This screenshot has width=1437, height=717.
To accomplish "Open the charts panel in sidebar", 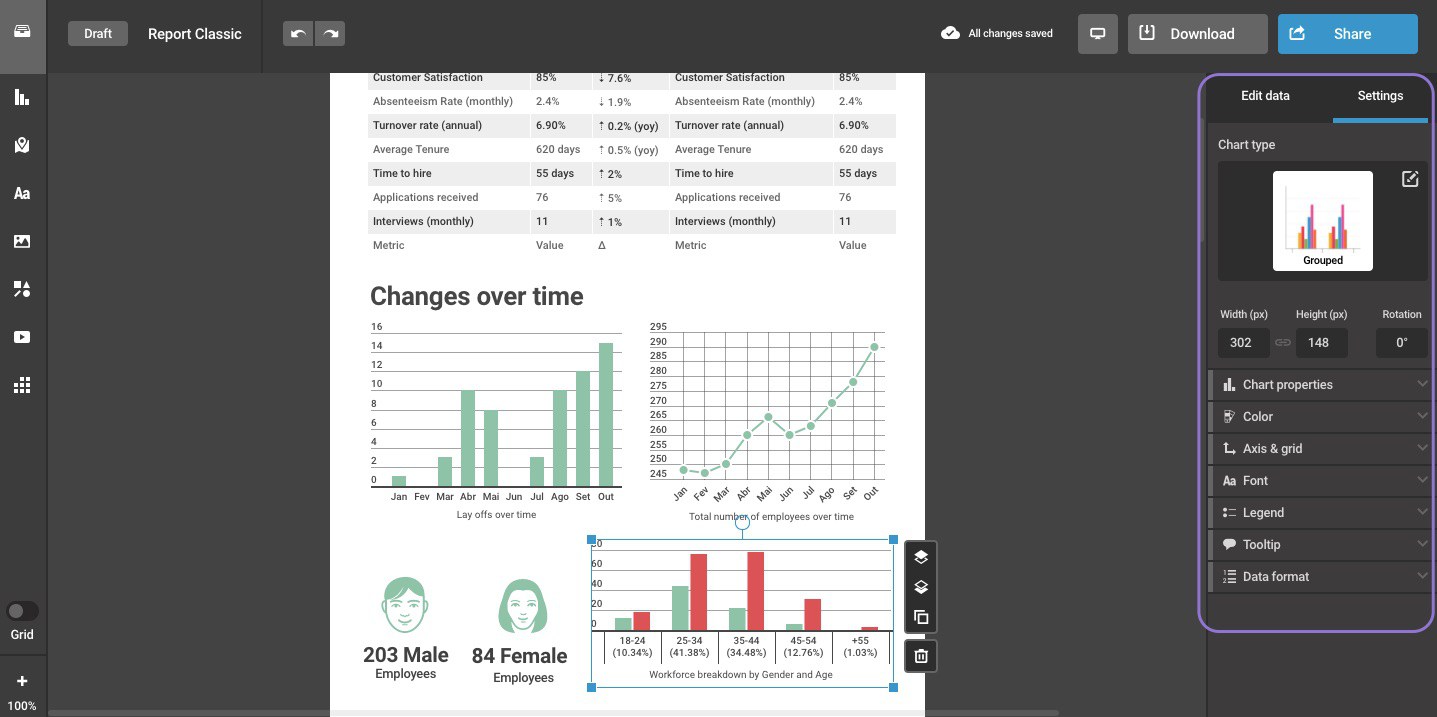I will click(x=22, y=98).
